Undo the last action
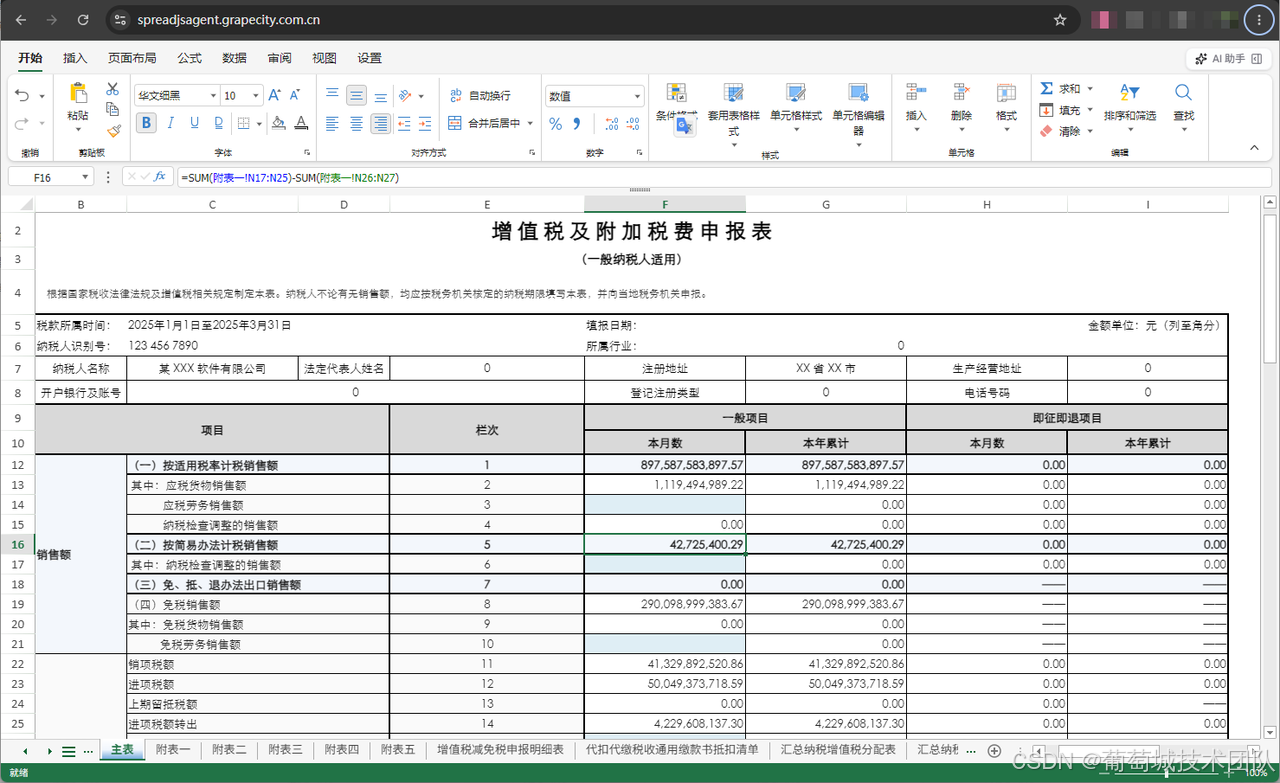1280x783 pixels. point(22,95)
